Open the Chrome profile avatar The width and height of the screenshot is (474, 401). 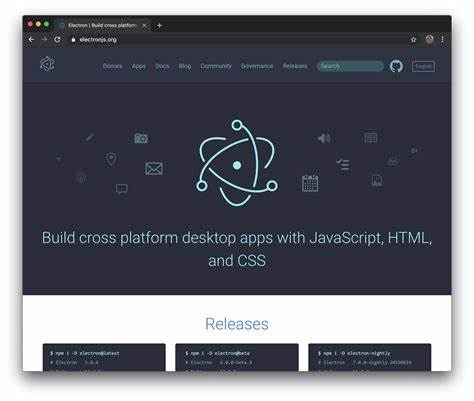(x=430, y=39)
